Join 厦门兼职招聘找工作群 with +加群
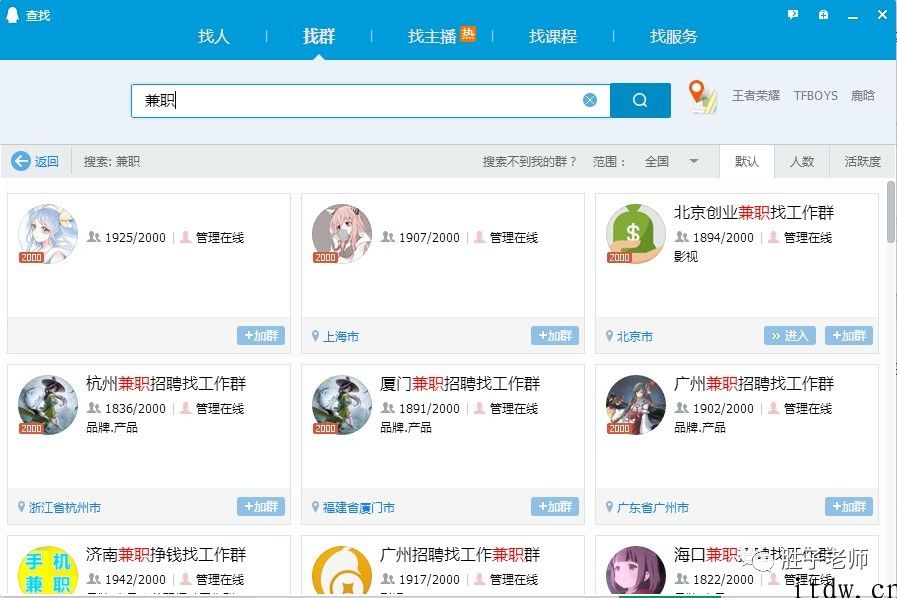897x598 pixels. 555,506
